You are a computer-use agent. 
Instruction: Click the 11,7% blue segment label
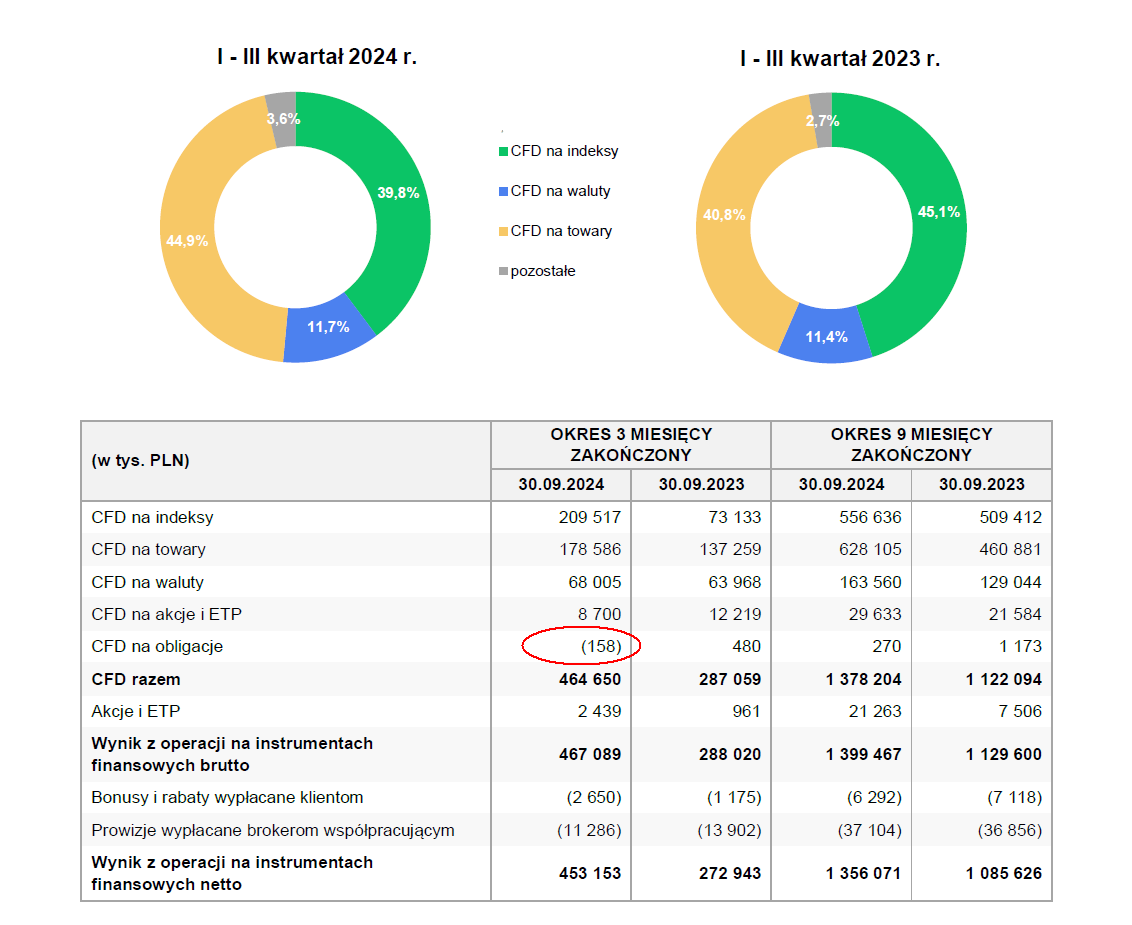click(328, 327)
